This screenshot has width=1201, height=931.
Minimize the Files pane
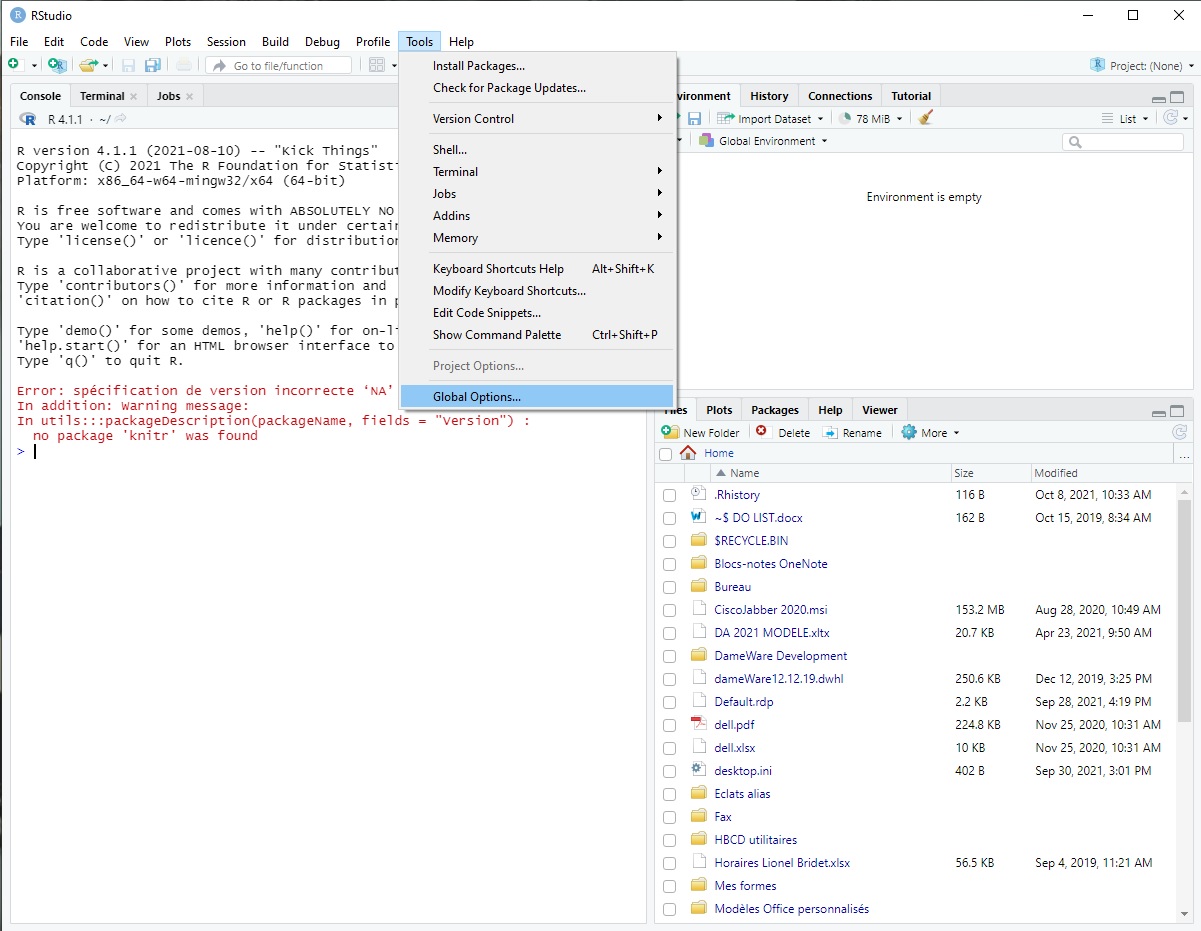click(1158, 412)
